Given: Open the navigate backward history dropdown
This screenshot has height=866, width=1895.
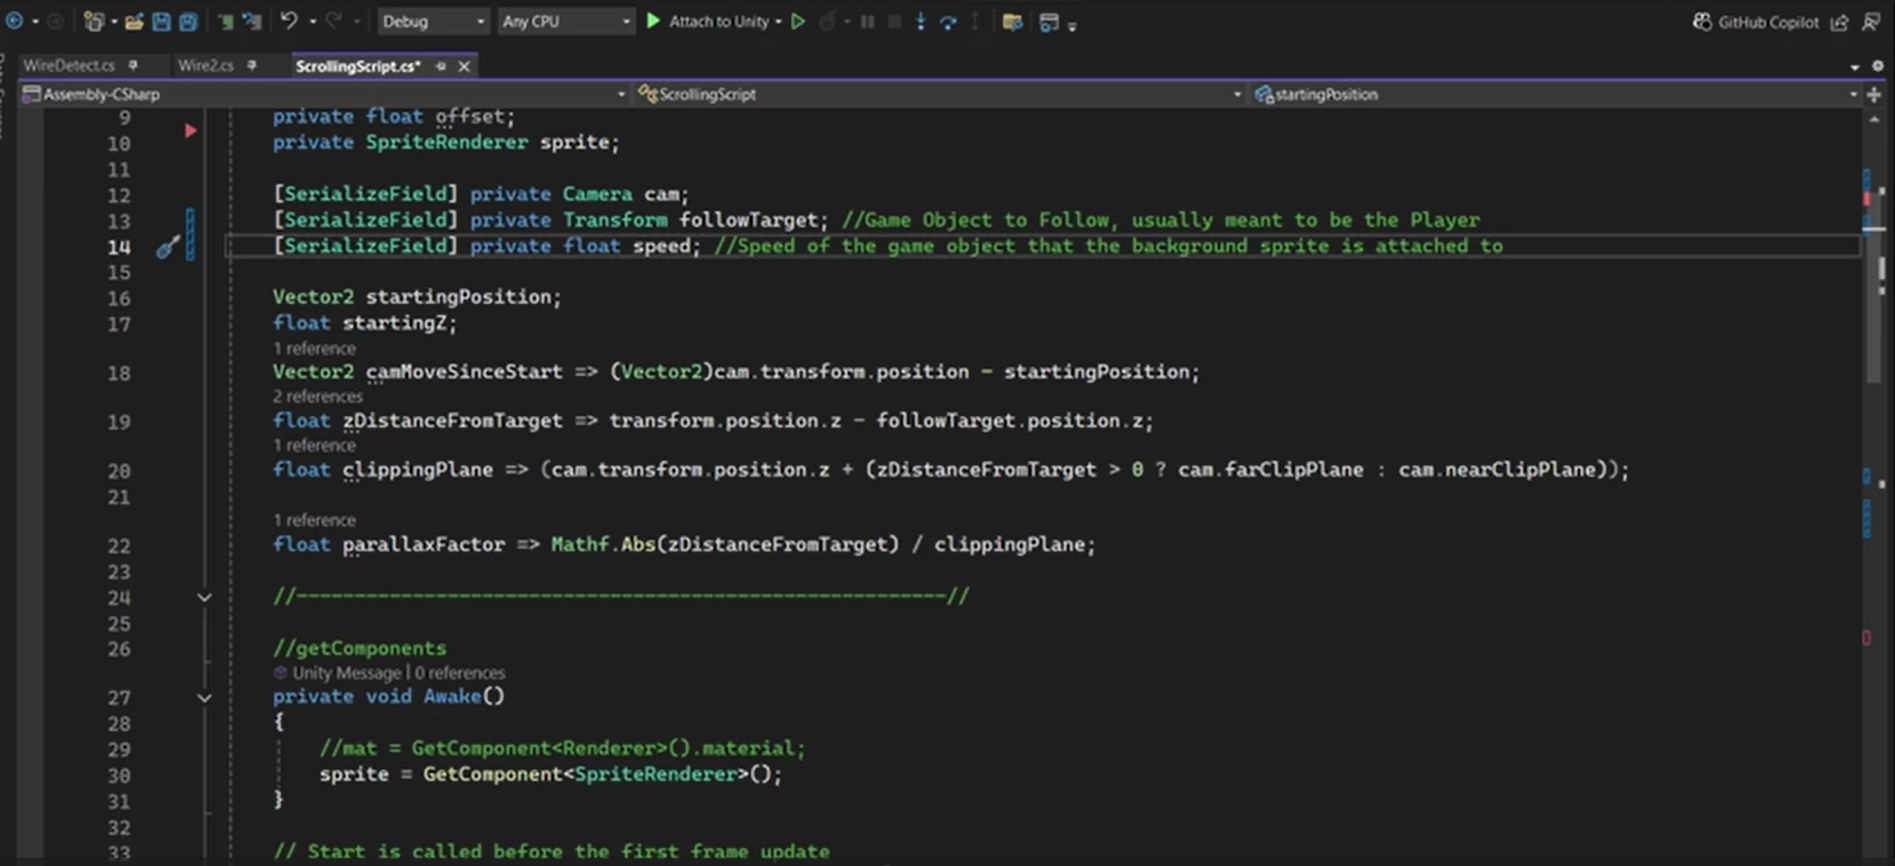Looking at the screenshot, I should coord(35,21).
